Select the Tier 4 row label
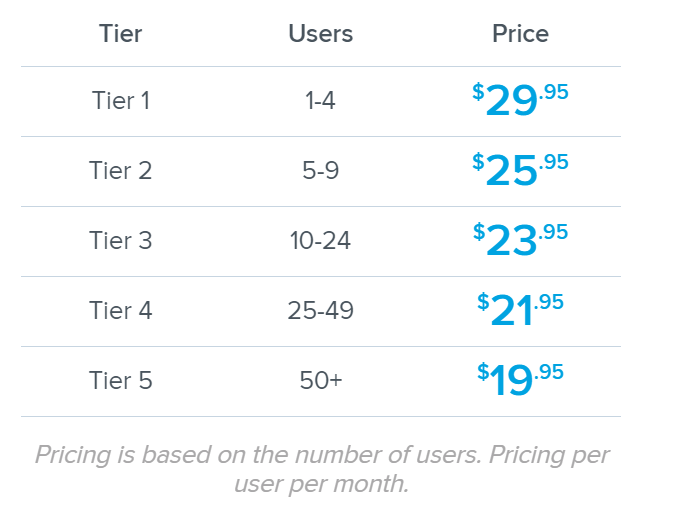 (120, 310)
